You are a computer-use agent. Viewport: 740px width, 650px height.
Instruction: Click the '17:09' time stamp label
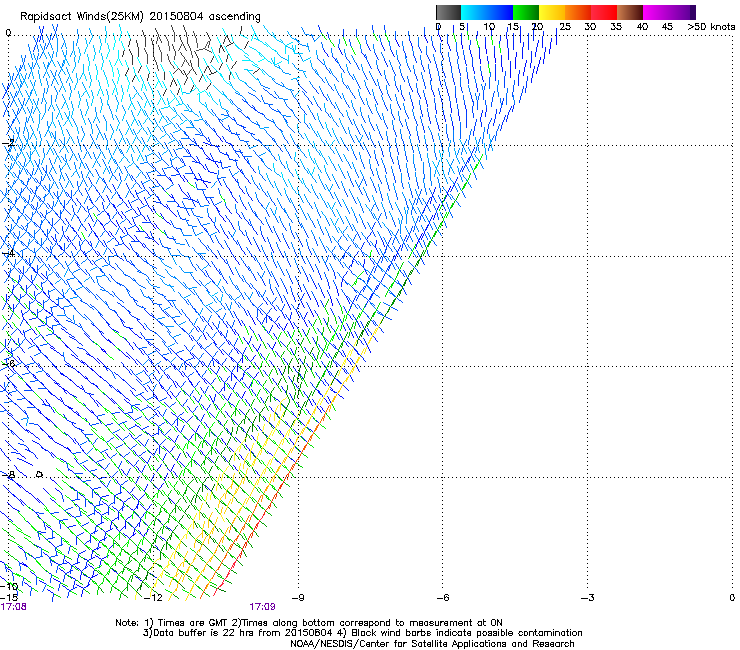(x=262, y=607)
